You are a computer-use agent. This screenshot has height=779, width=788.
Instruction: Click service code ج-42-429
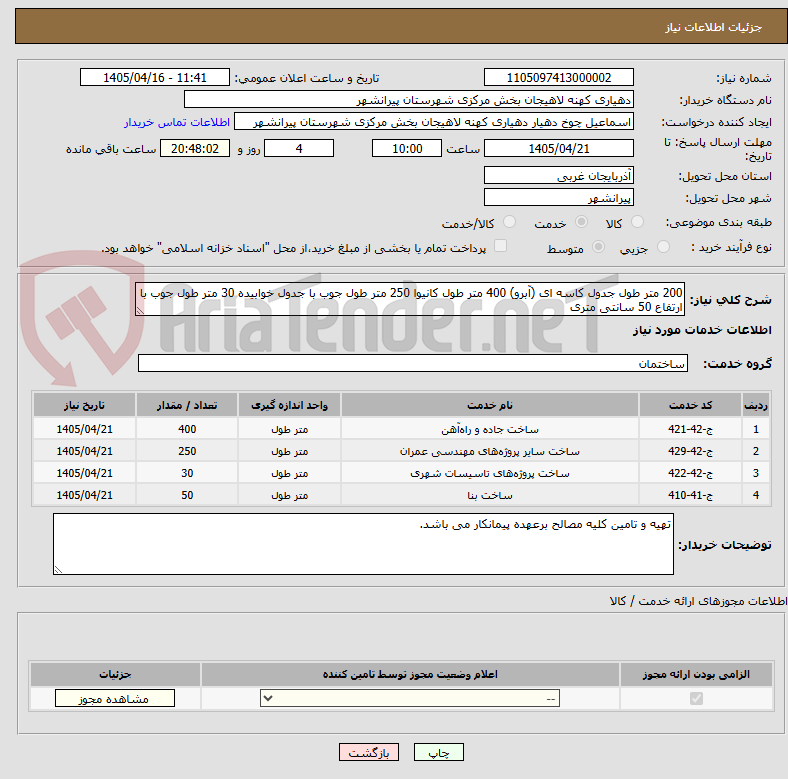691,451
